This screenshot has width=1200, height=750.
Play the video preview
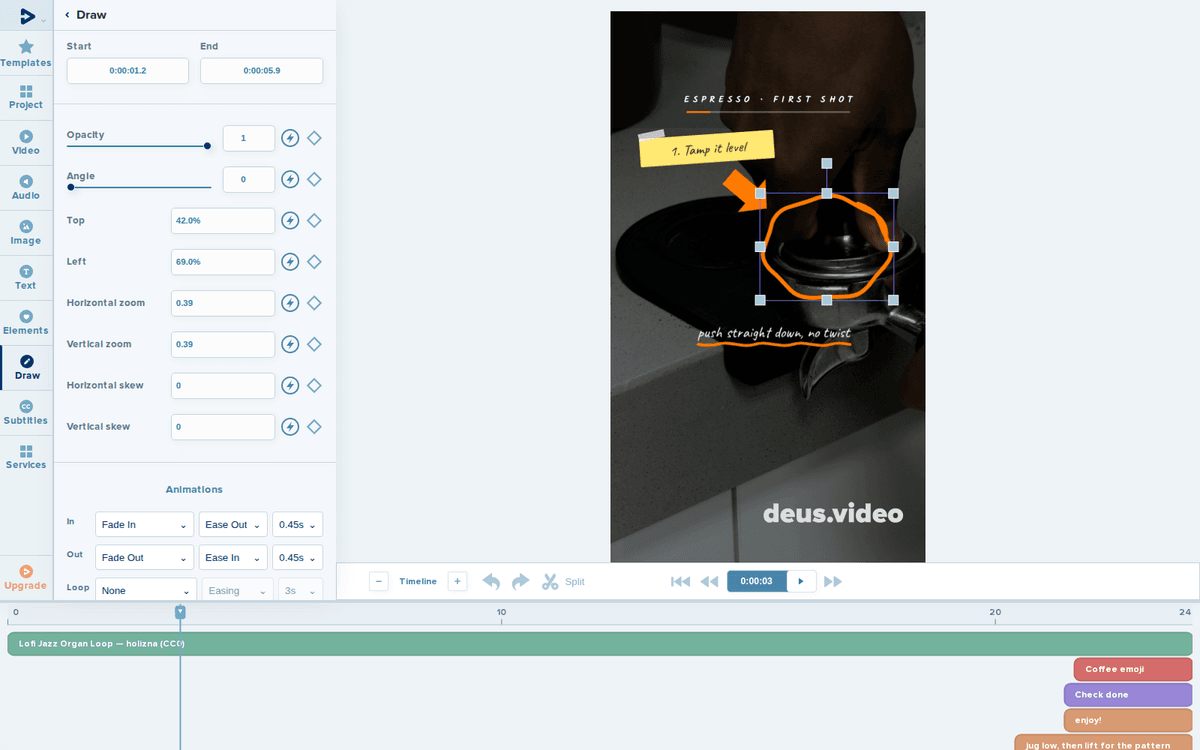[x=801, y=581]
